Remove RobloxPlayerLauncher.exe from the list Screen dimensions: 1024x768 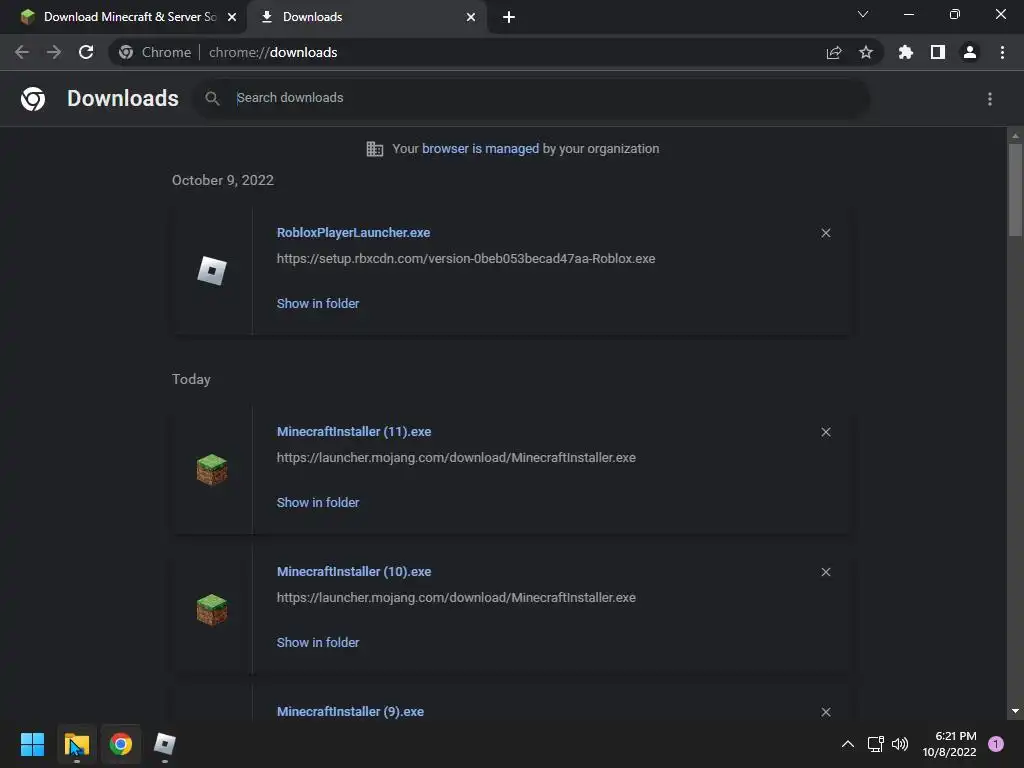(826, 233)
